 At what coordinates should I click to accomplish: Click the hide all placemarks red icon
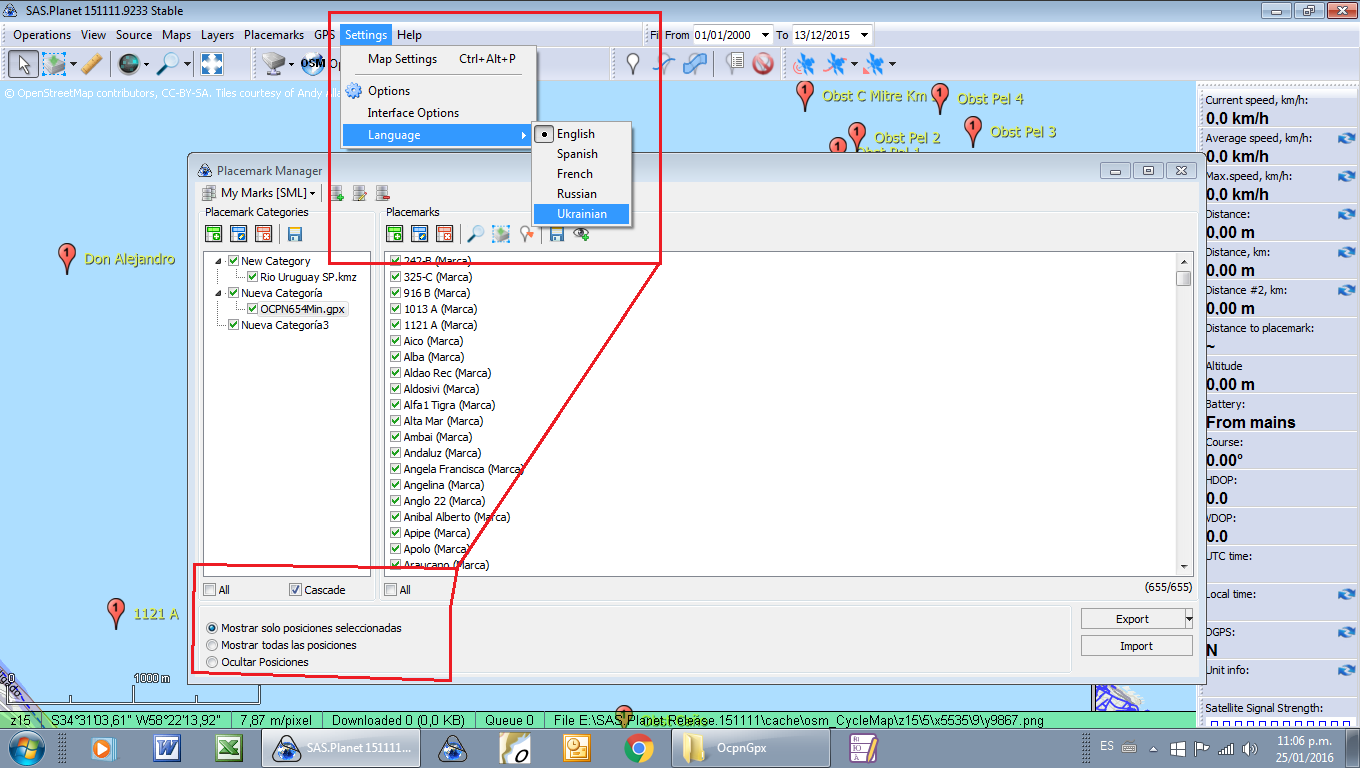tap(764, 64)
